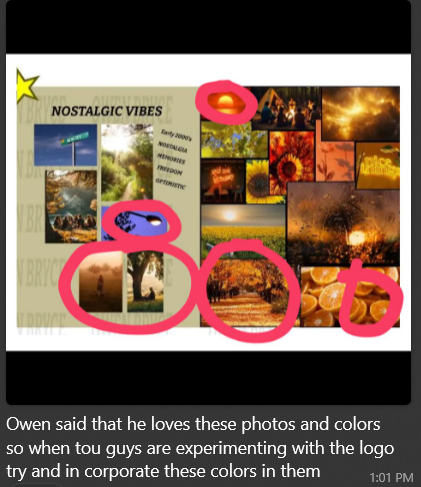Open the circled red sunset photo
This screenshot has height=487, width=421.
225,101
